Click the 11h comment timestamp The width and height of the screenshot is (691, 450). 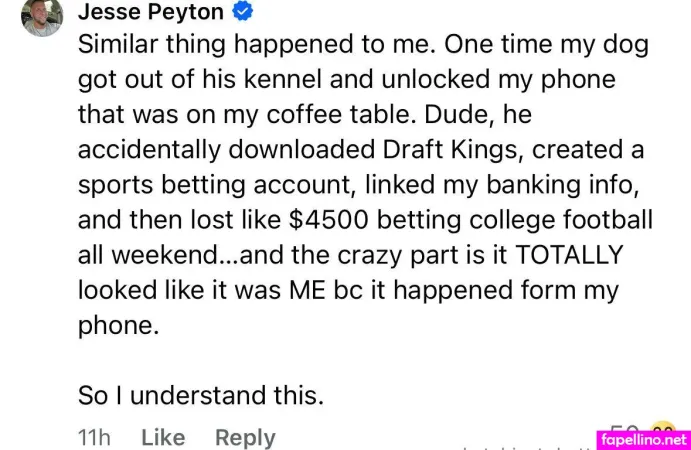coord(95,437)
